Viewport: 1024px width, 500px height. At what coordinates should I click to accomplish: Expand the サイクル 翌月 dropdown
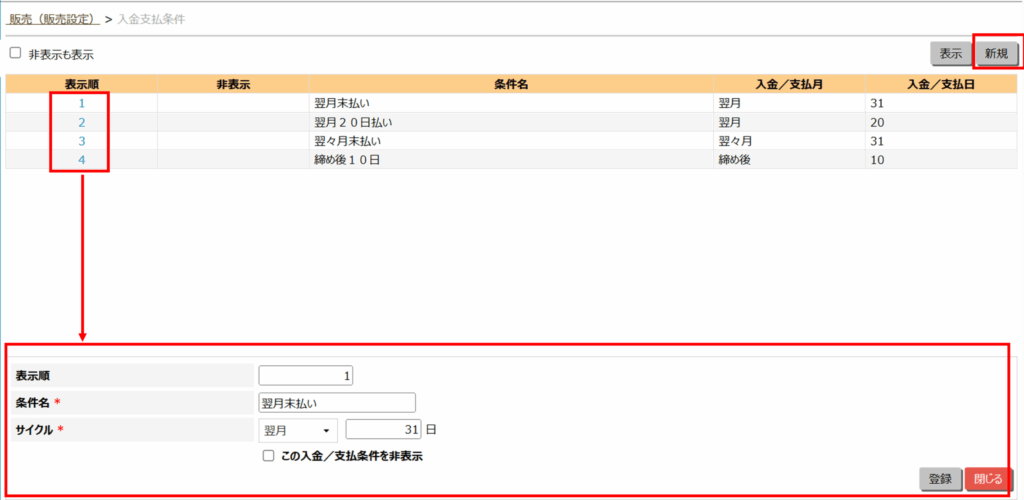coord(297,431)
